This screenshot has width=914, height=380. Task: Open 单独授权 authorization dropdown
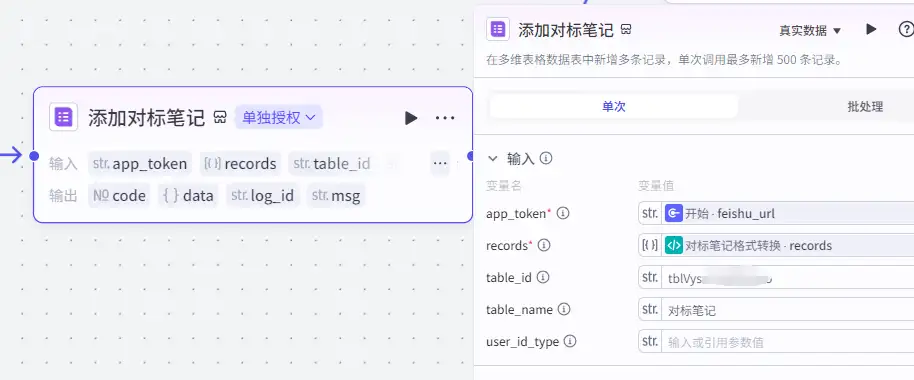coord(279,118)
